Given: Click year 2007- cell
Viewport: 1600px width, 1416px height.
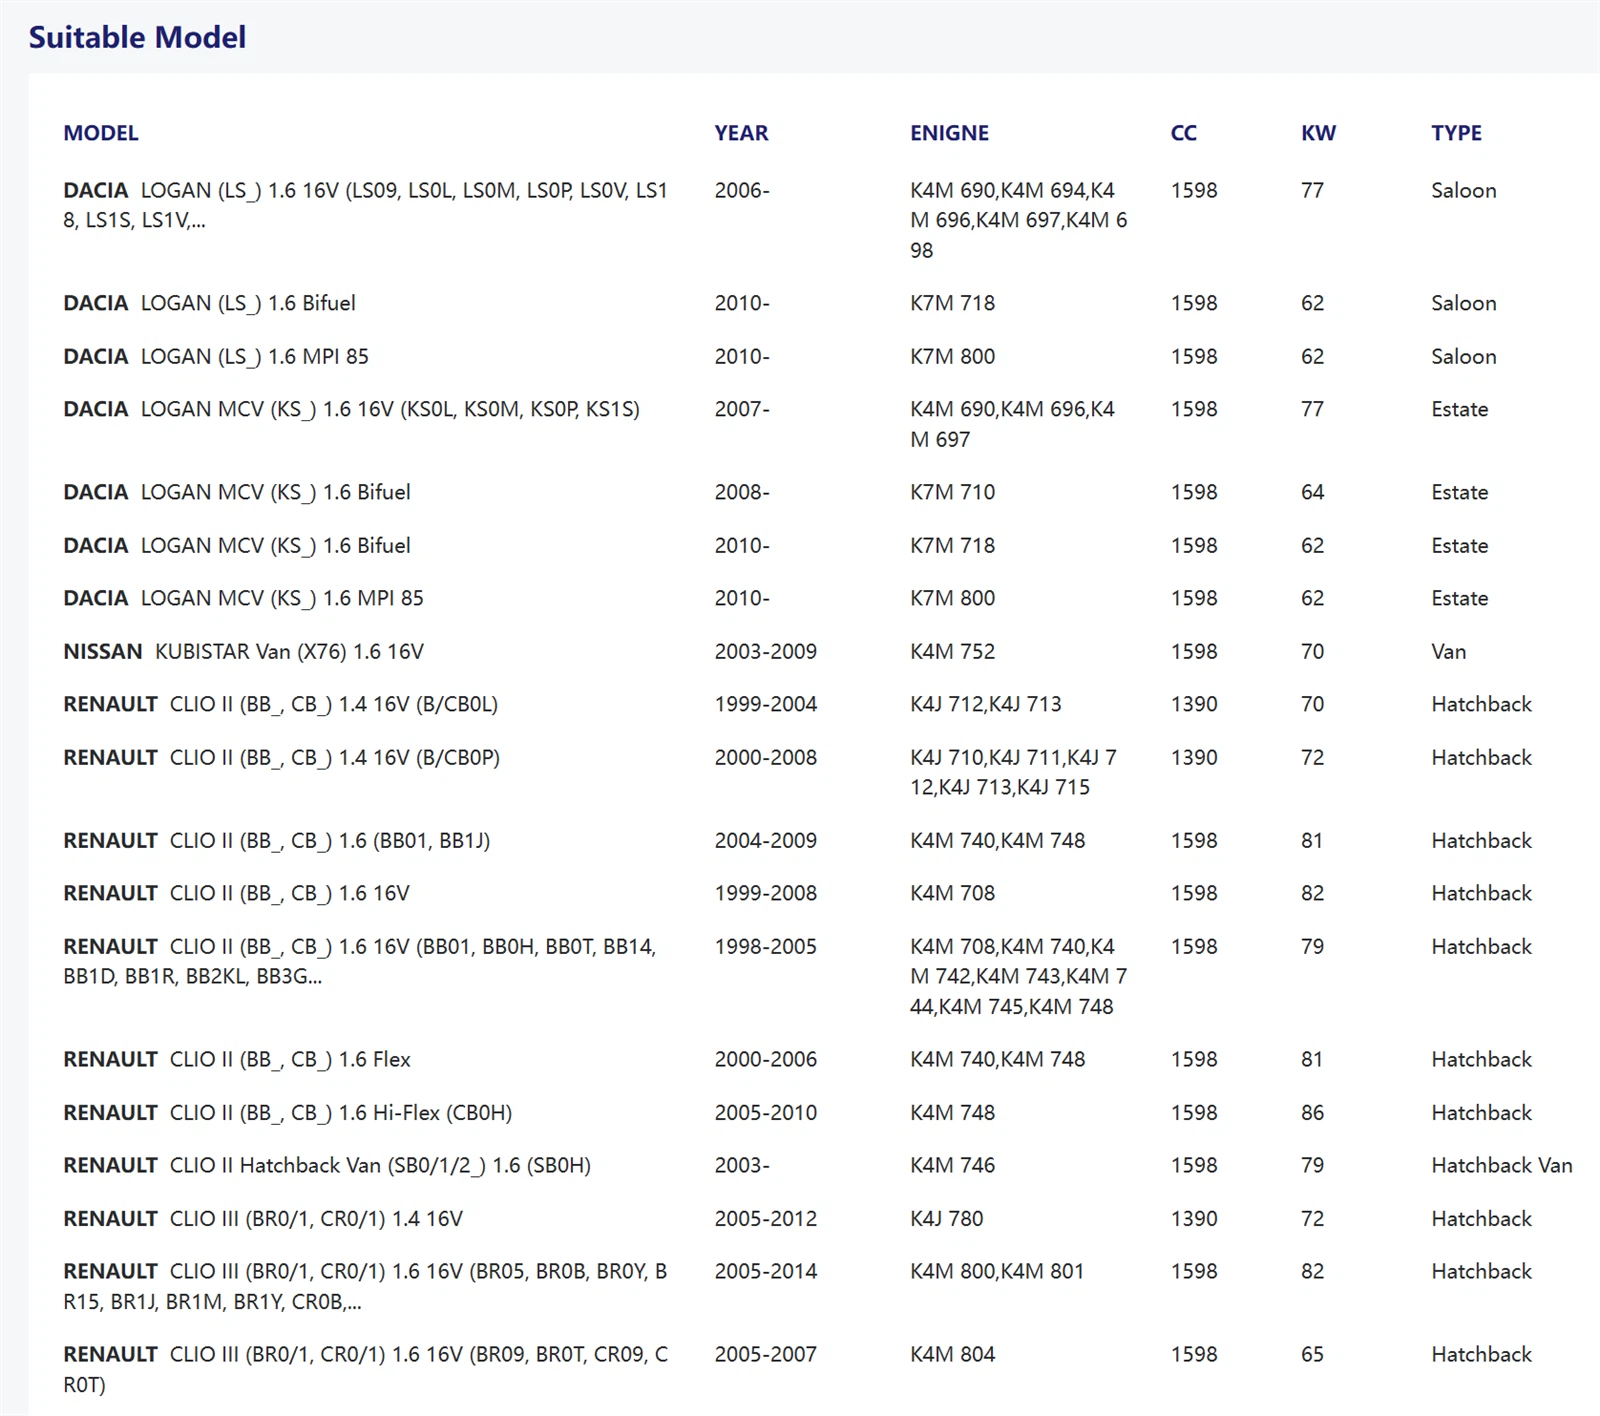Looking at the screenshot, I should (x=742, y=409).
